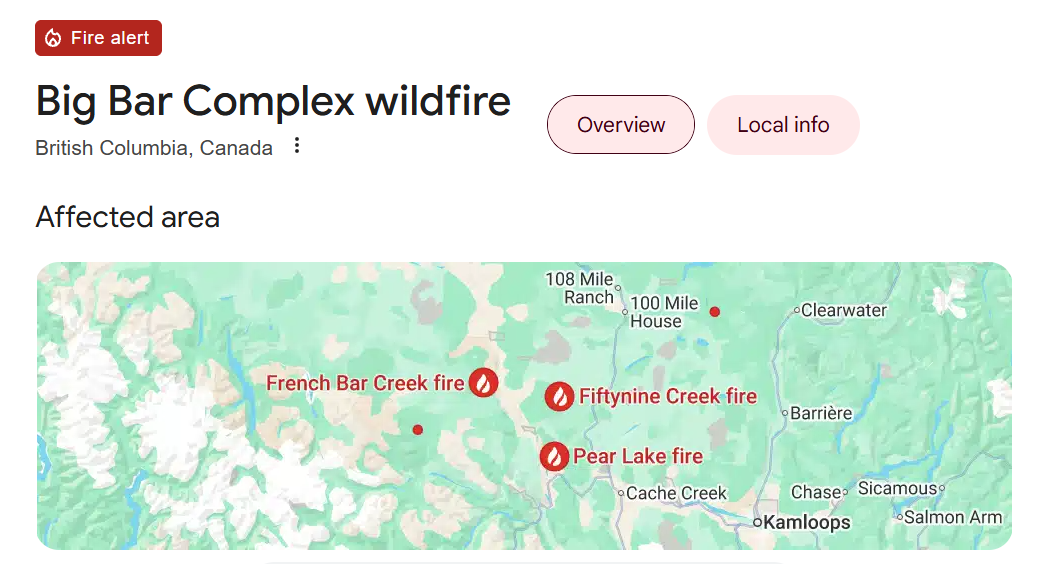This screenshot has width=1047, height=564.
Task: Click the Kamloops city marker
Action: [757, 523]
